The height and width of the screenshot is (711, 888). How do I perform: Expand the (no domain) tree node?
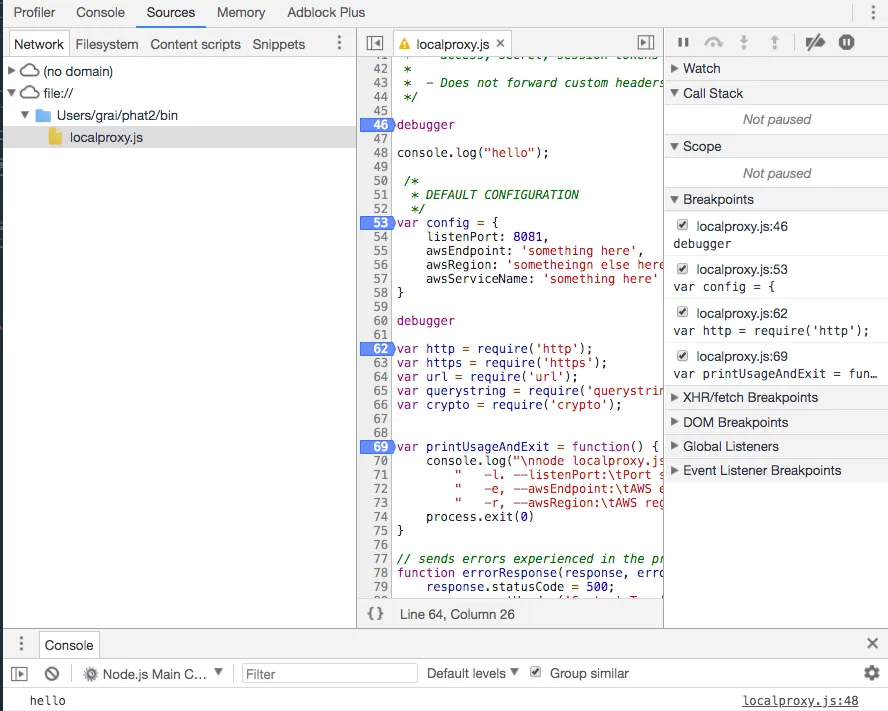pos(12,71)
